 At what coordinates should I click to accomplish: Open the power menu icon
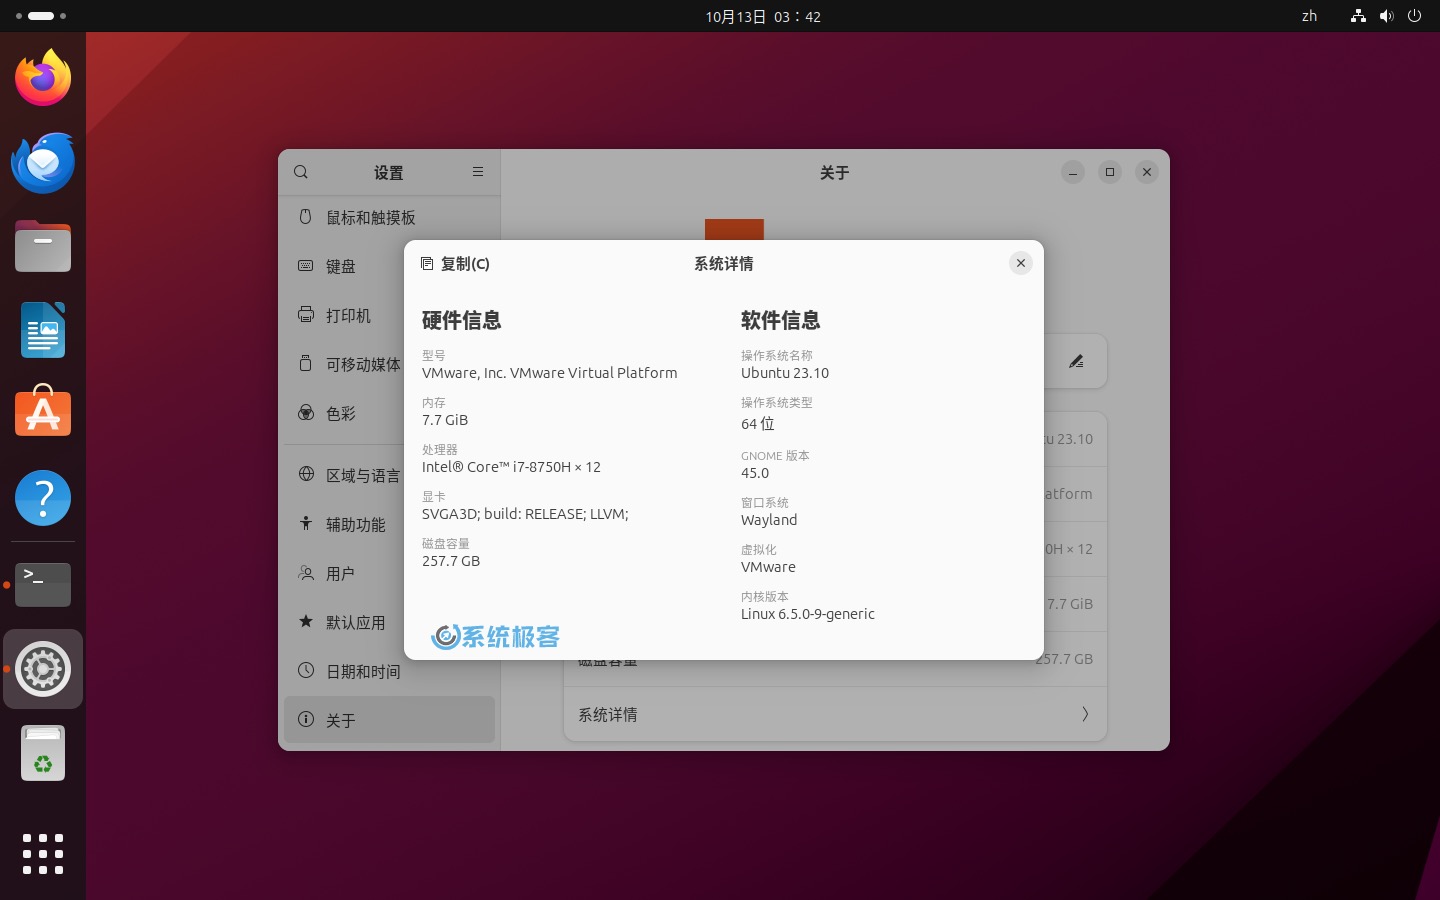[x=1414, y=16]
